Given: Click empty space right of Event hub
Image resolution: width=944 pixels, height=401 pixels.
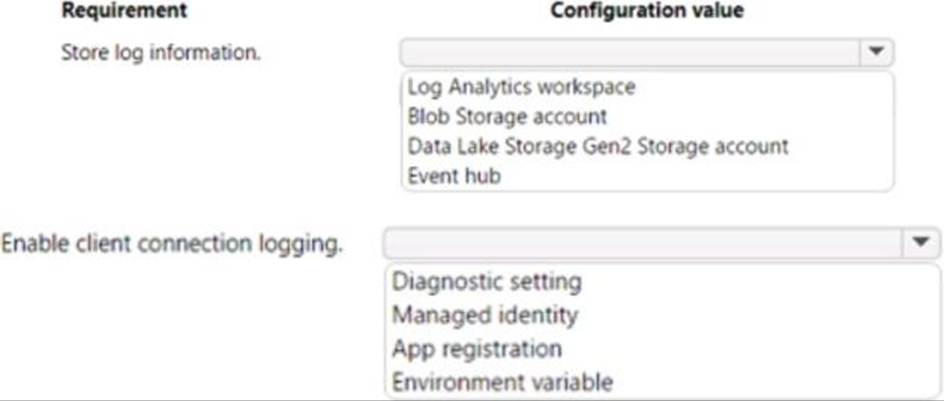Looking at the screenshot, I should [700, 176].
